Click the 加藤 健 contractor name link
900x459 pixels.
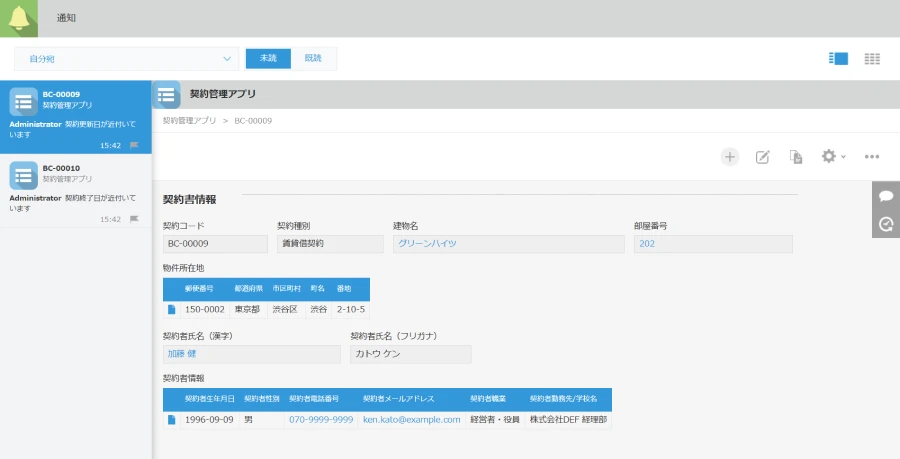(x=182, y=353)
